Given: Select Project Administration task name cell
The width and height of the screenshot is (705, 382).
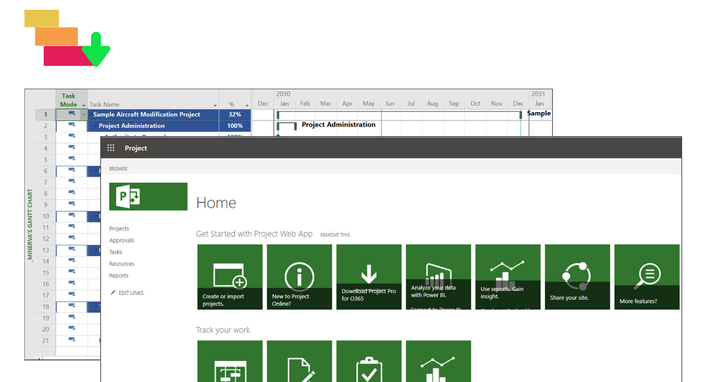Looking at the screenshot, I should (153, 126).
